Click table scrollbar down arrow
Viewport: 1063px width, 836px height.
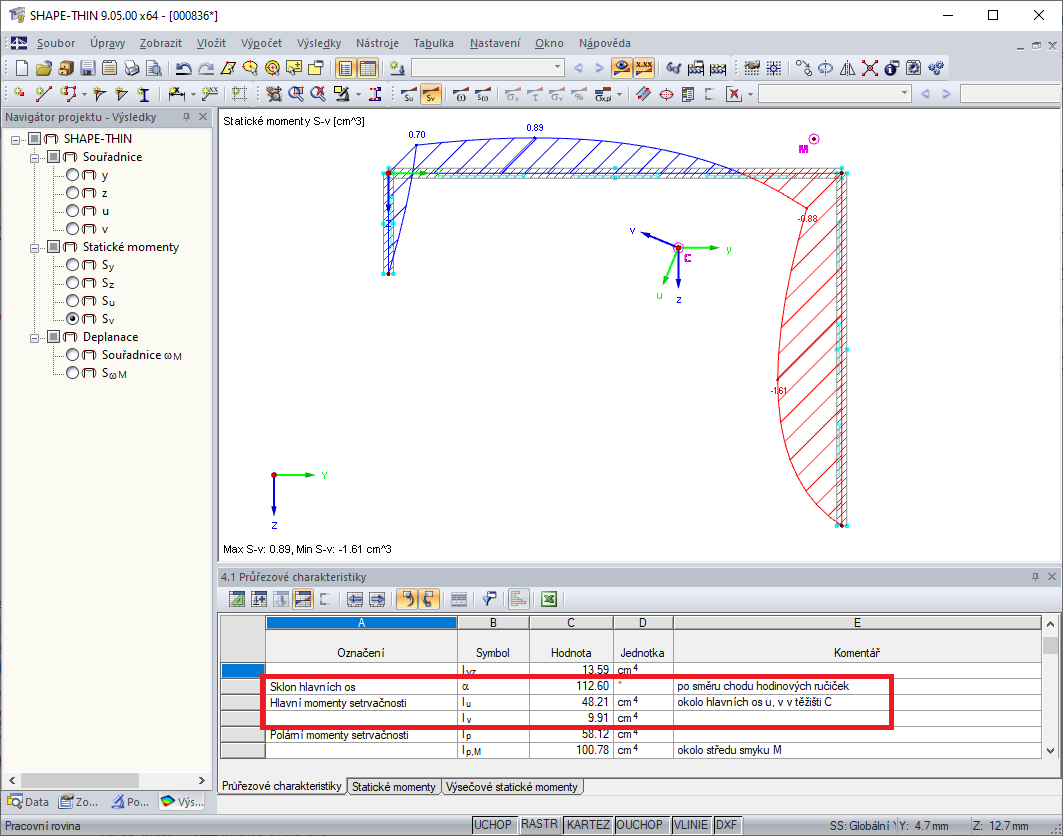point(1050,750)
